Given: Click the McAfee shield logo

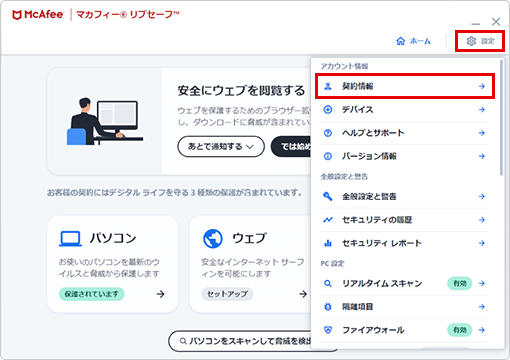Looking at the screenshot, I should point(17,15).
